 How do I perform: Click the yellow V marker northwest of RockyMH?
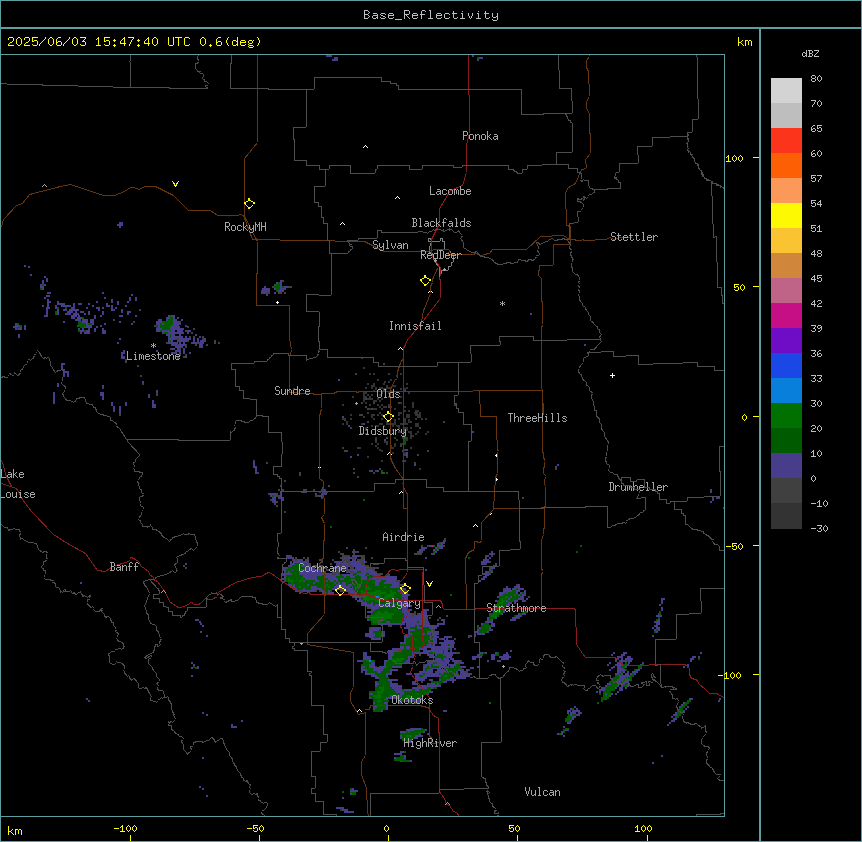coord(175,184)
